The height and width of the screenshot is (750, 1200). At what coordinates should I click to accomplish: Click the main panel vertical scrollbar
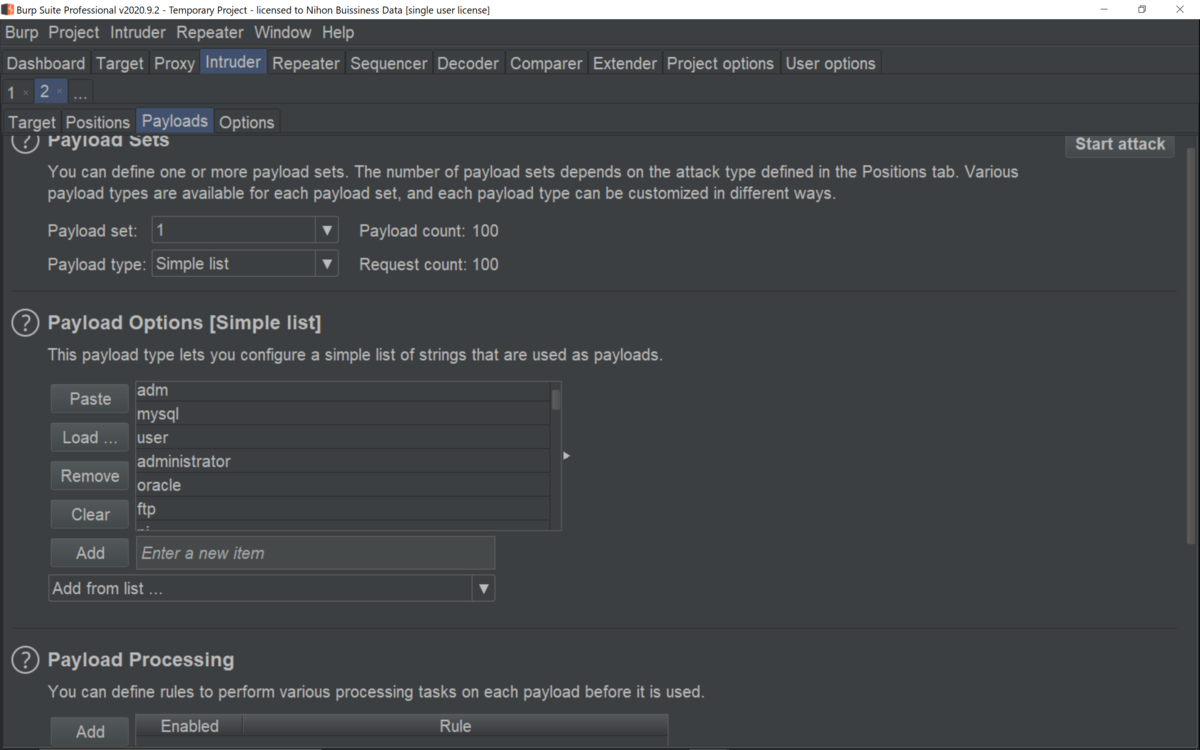coord(1190,345)
